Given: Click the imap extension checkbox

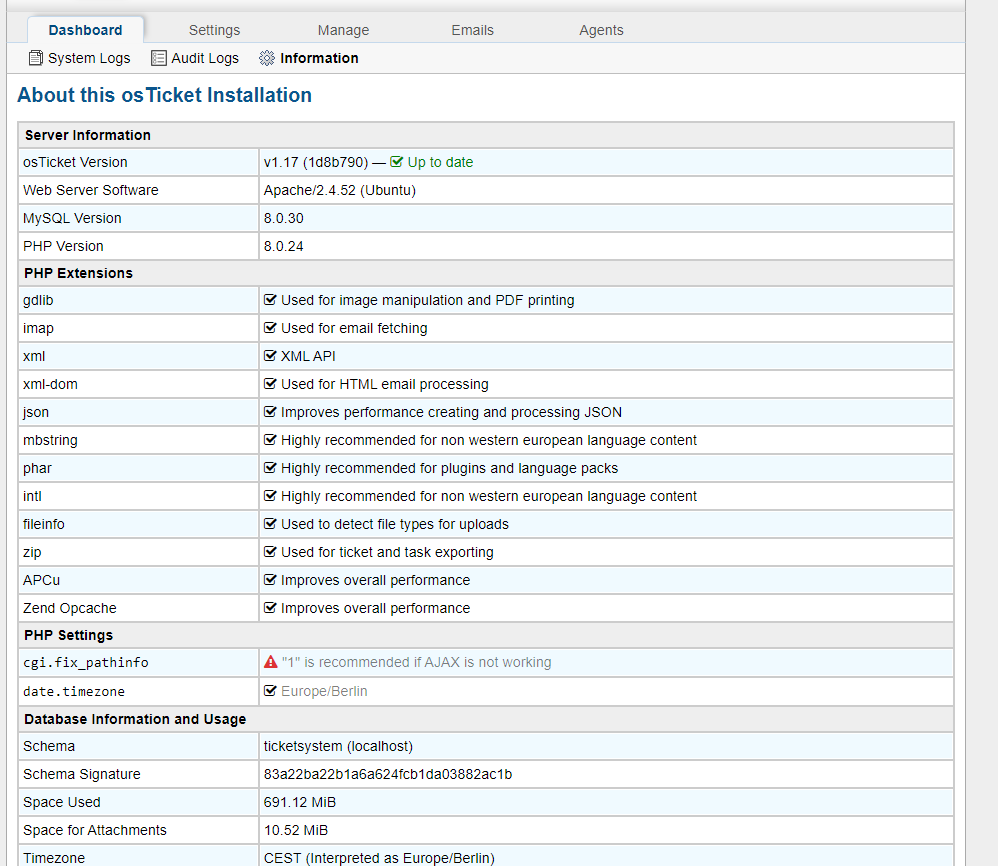Looking at the screenshot, I should click(x=270, y=328).
